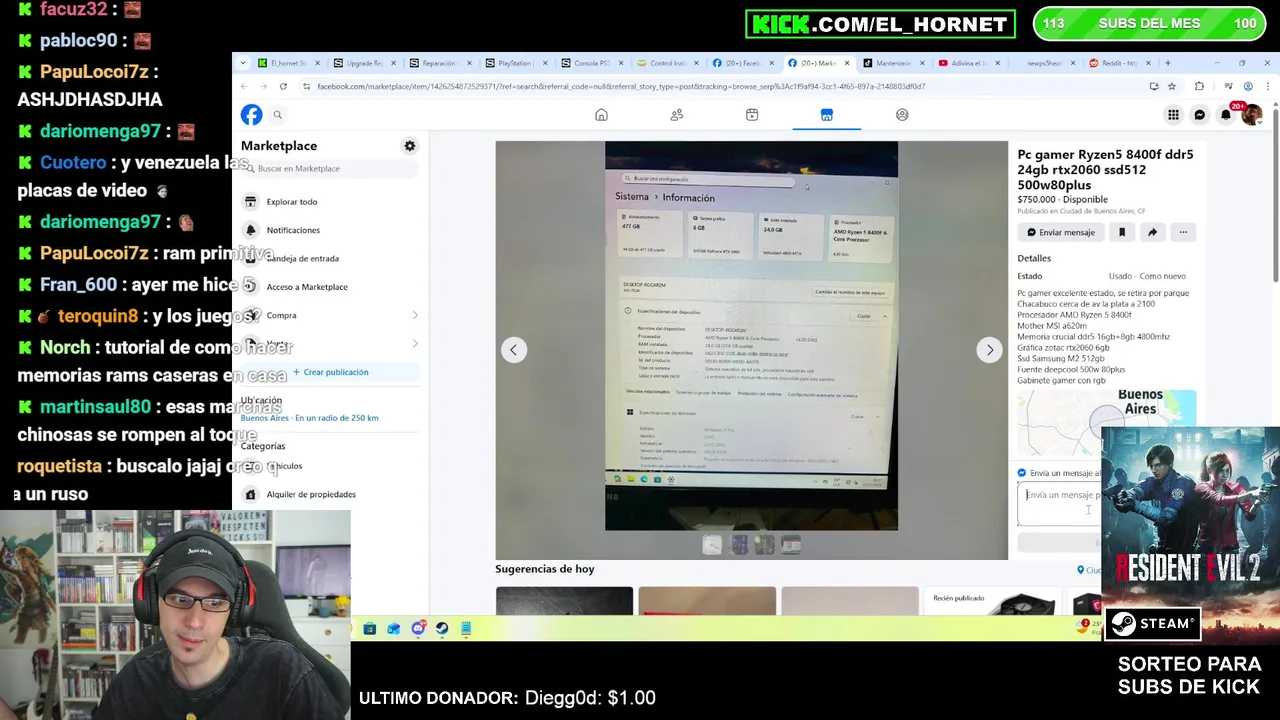Open the Facebook search magnifier icon
Screen dimensions: 1280x720
[278, 115]
